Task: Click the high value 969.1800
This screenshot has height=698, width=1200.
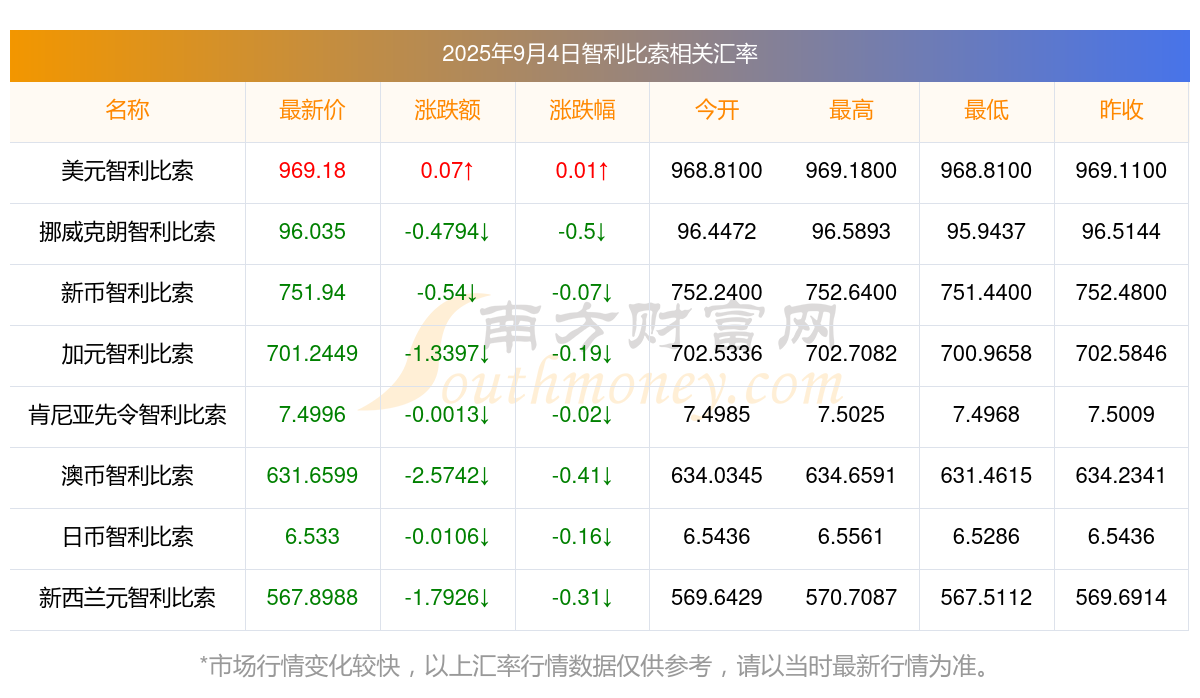Action: (x=851, y=171)
